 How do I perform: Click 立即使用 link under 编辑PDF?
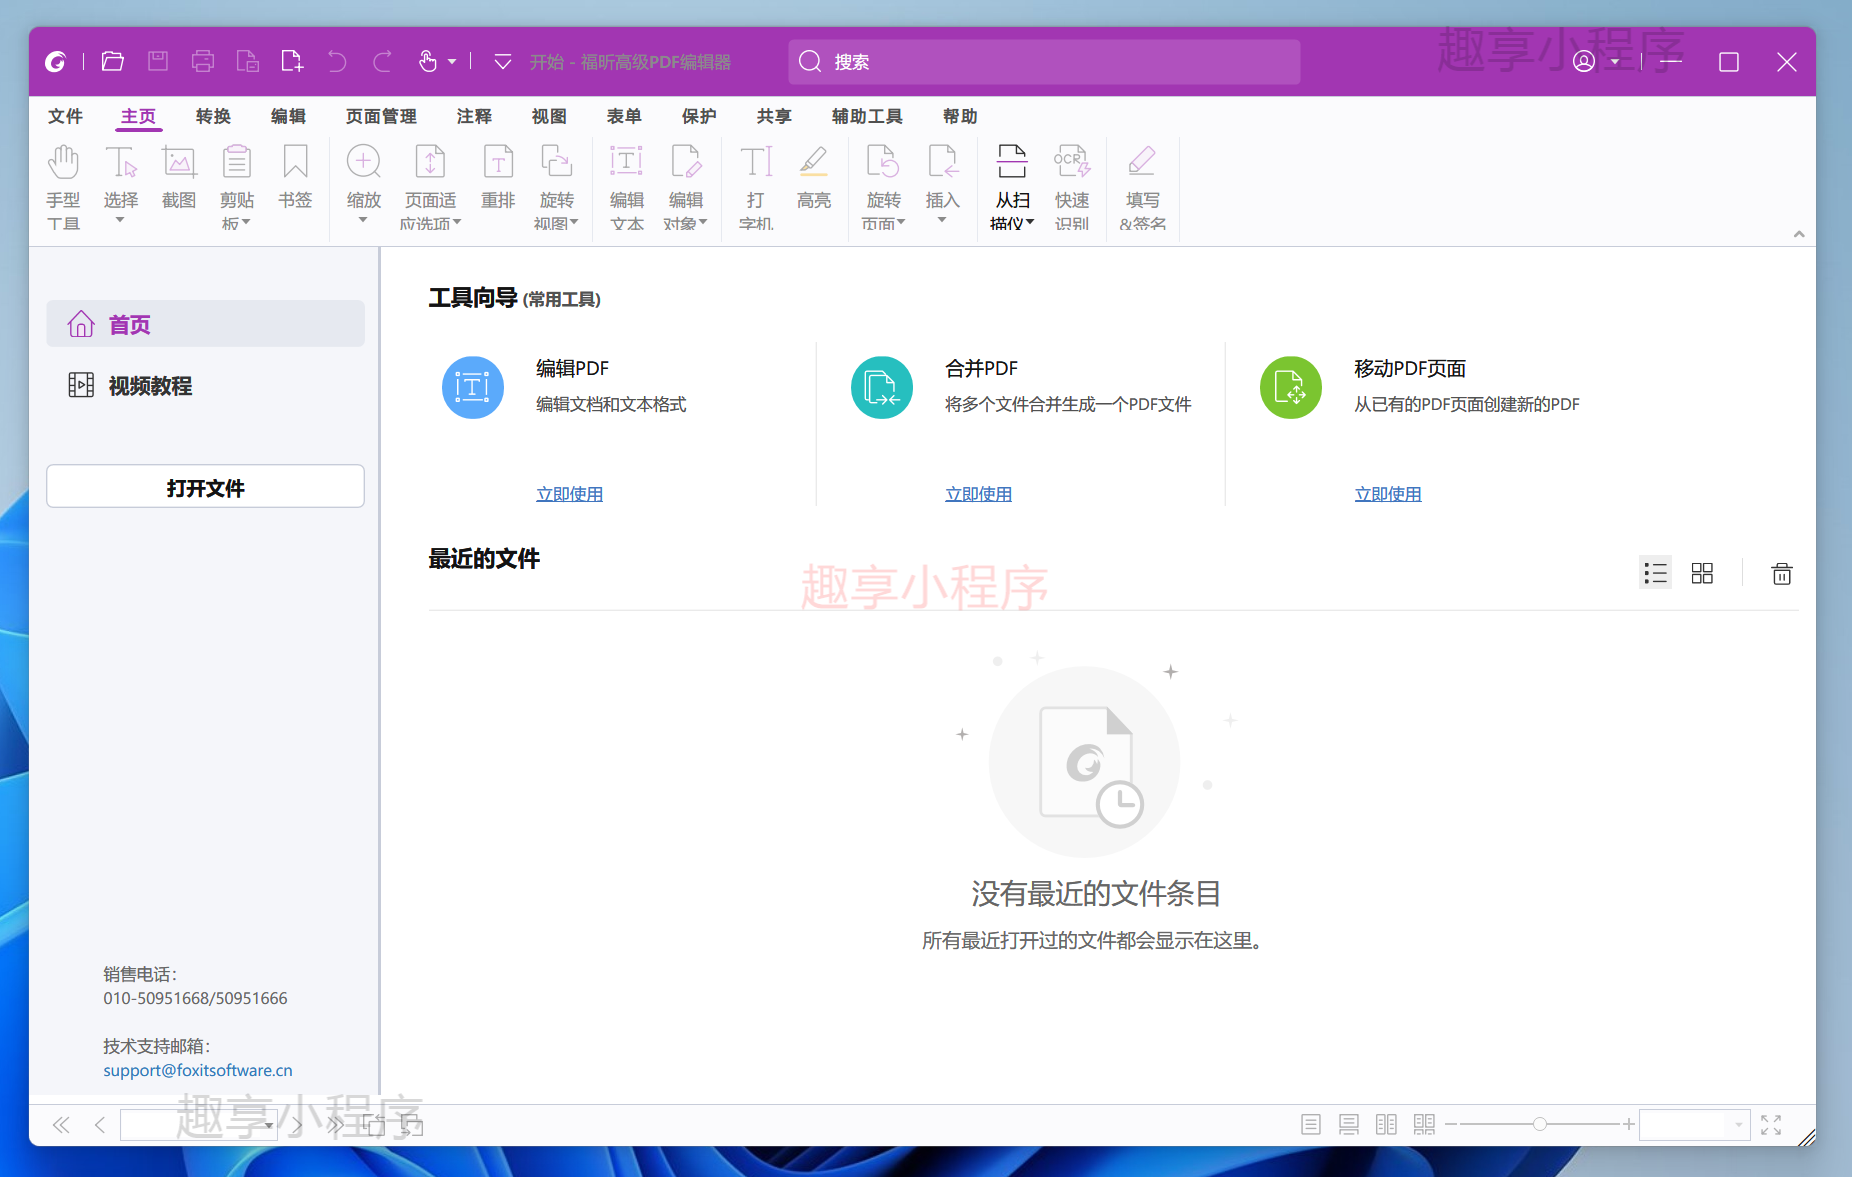(x=570, y=494)
